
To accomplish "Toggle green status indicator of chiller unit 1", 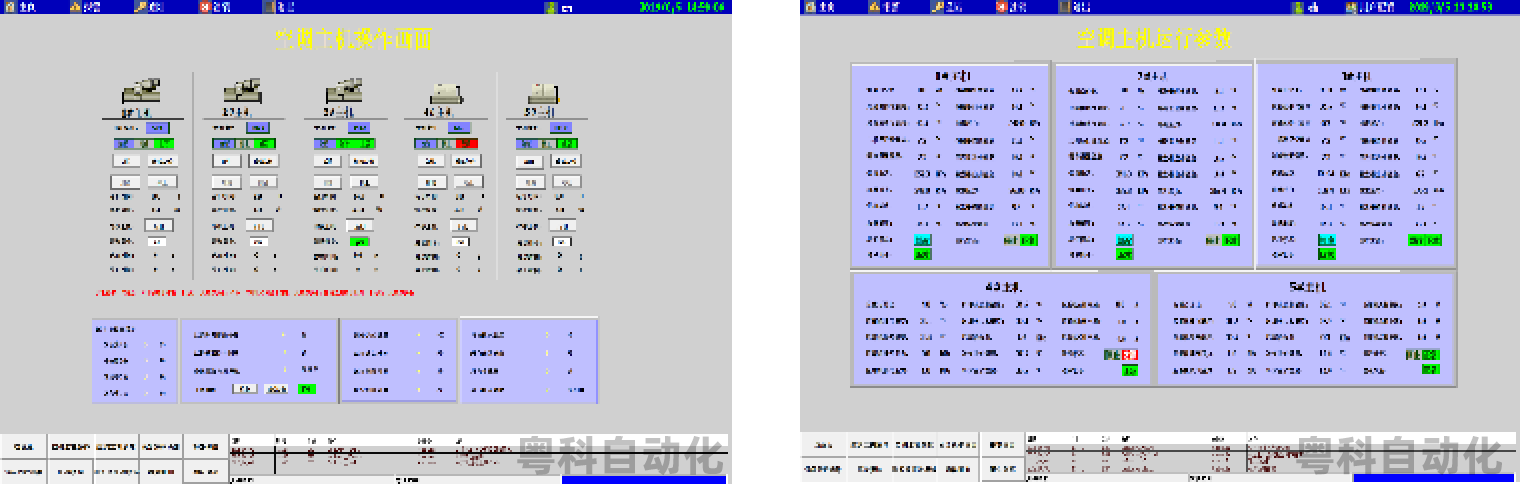I will pos(166,144).
